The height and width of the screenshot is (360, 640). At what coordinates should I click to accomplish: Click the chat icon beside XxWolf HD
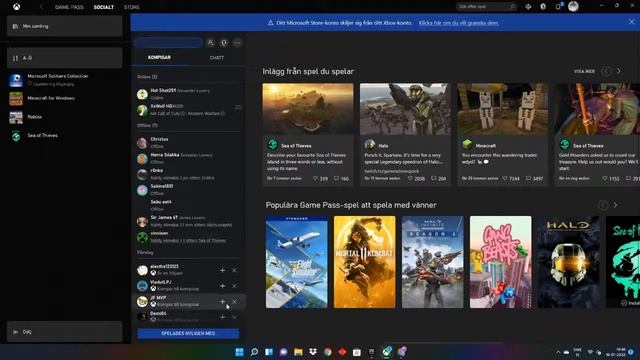238,107
